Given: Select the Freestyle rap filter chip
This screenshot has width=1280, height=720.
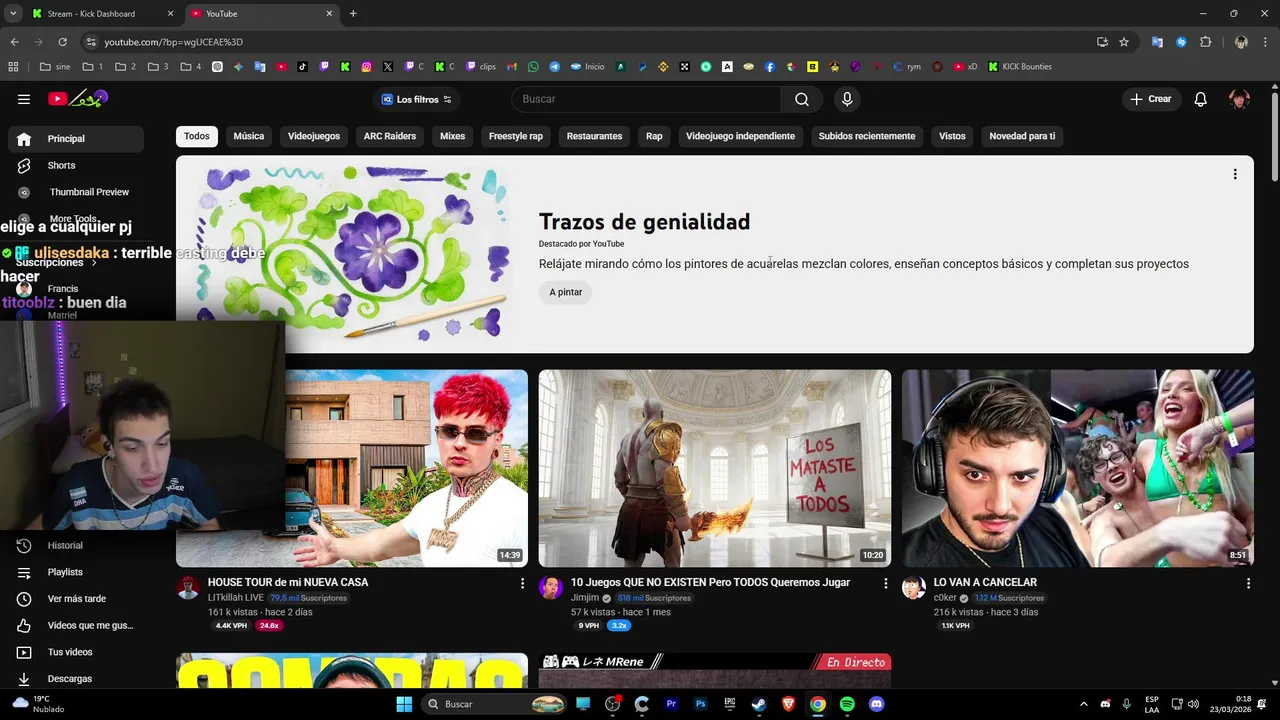Looking at the screenshot, I should pos(516,136).
